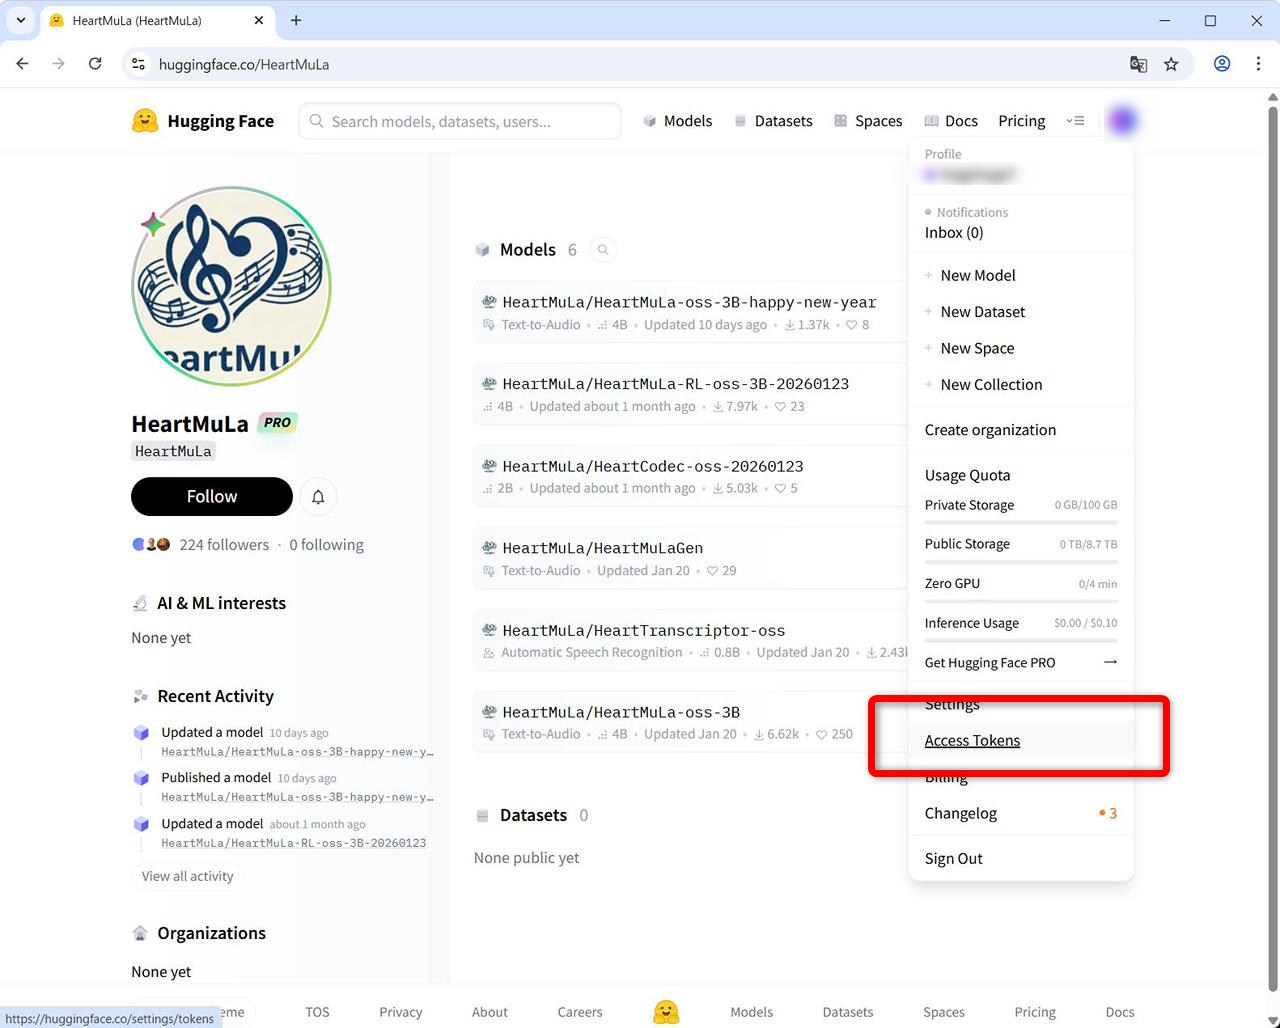Open the navigation overflow menu icon
Screen dimensions: 1280x1028
1075,121
